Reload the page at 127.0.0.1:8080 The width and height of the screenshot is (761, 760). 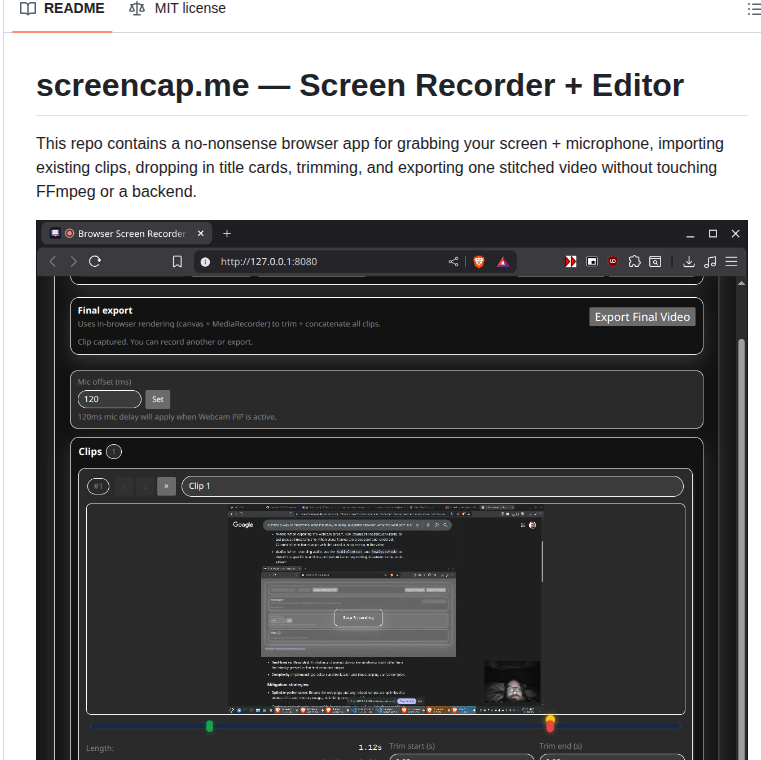point(95,262)
